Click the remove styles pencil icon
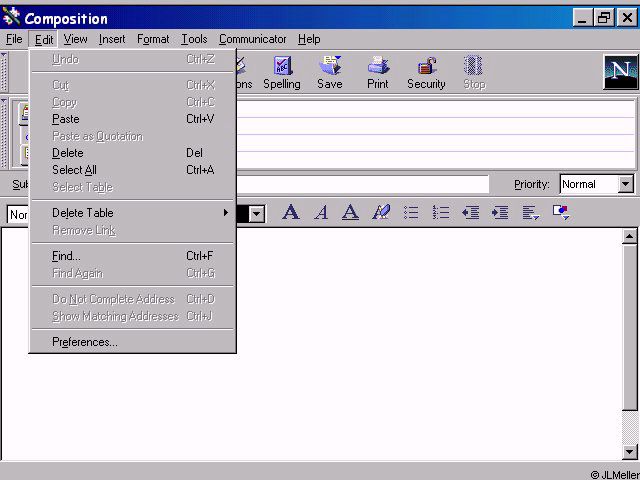The width and height of the screenshot is (640, 480). 381,212
